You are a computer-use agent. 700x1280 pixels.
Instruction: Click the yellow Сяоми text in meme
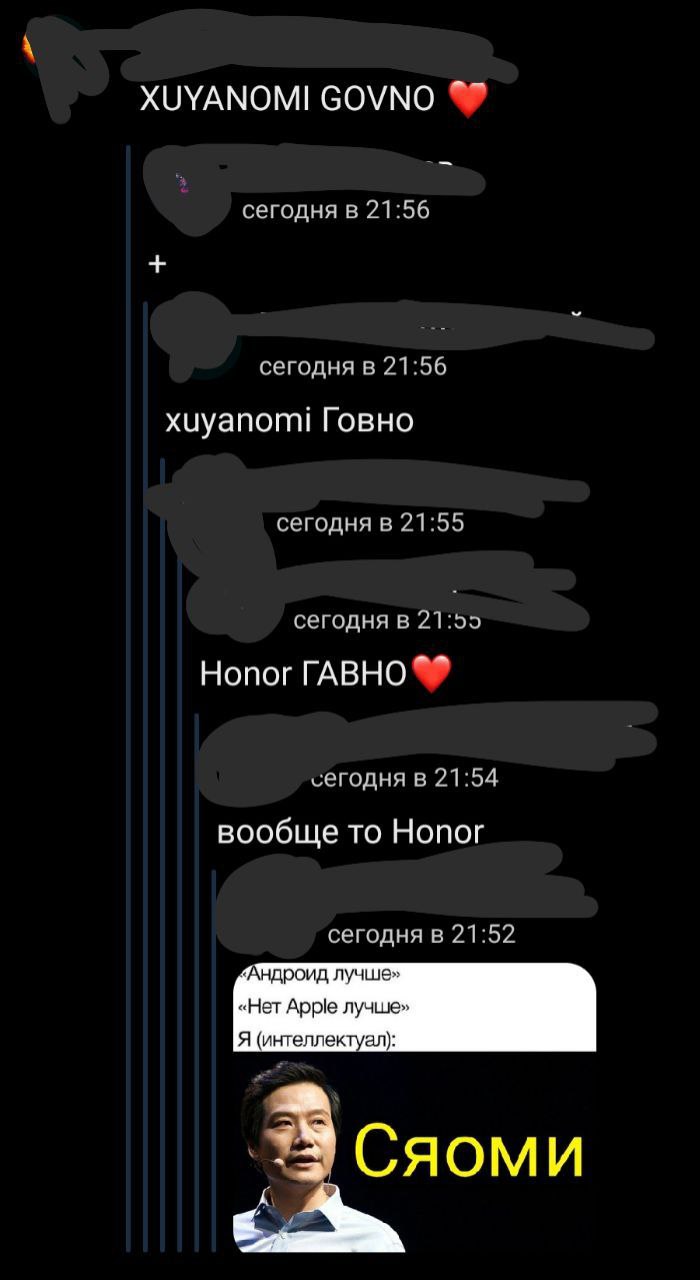coord(469,1153)
